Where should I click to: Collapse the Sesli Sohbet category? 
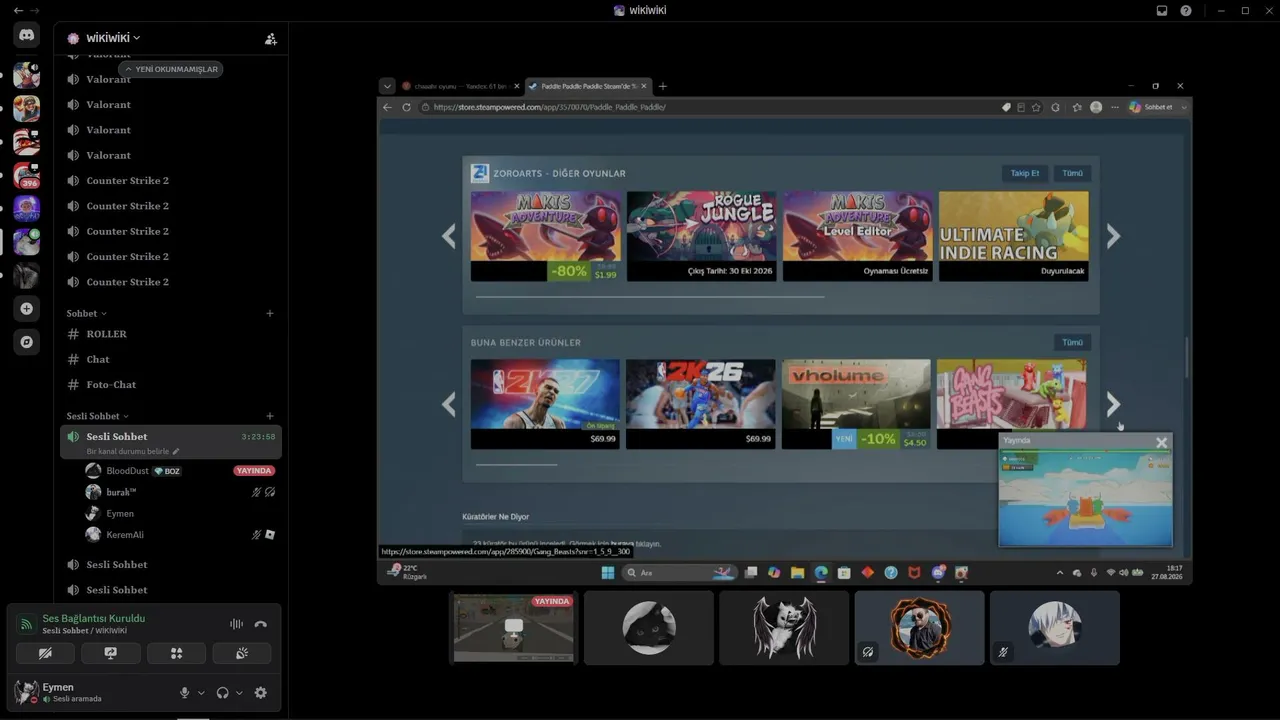coord(98,416)
